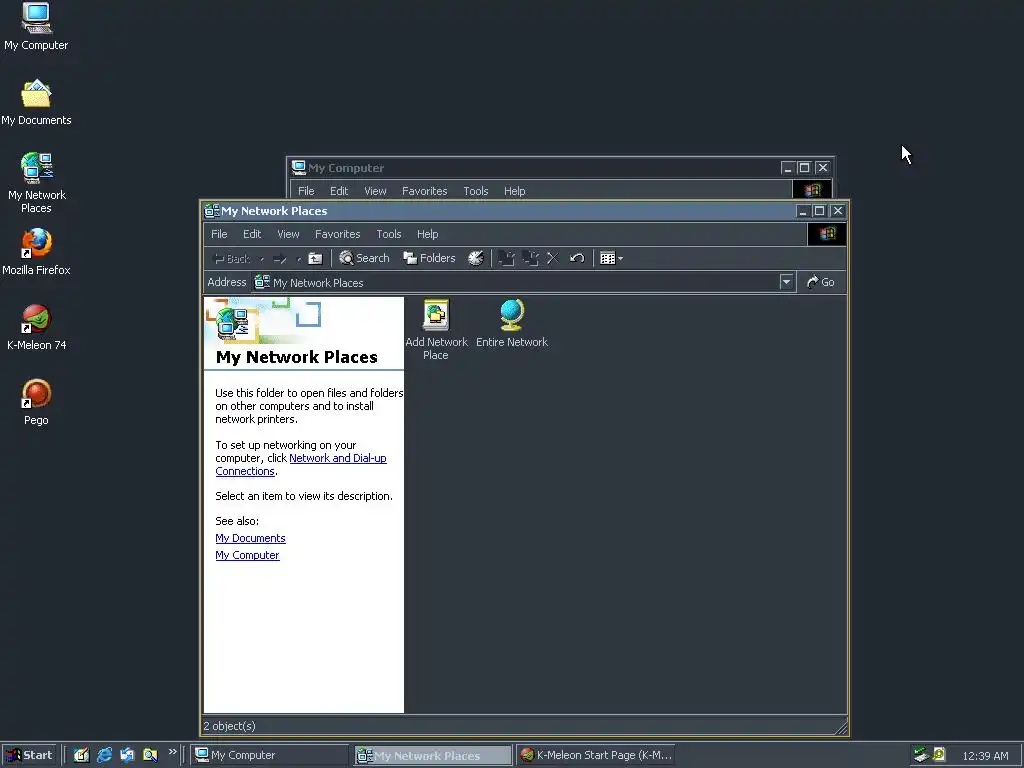The image size is (1024, 768).
Task: Click Show Desktop quick launch icon
Action: 82,755
